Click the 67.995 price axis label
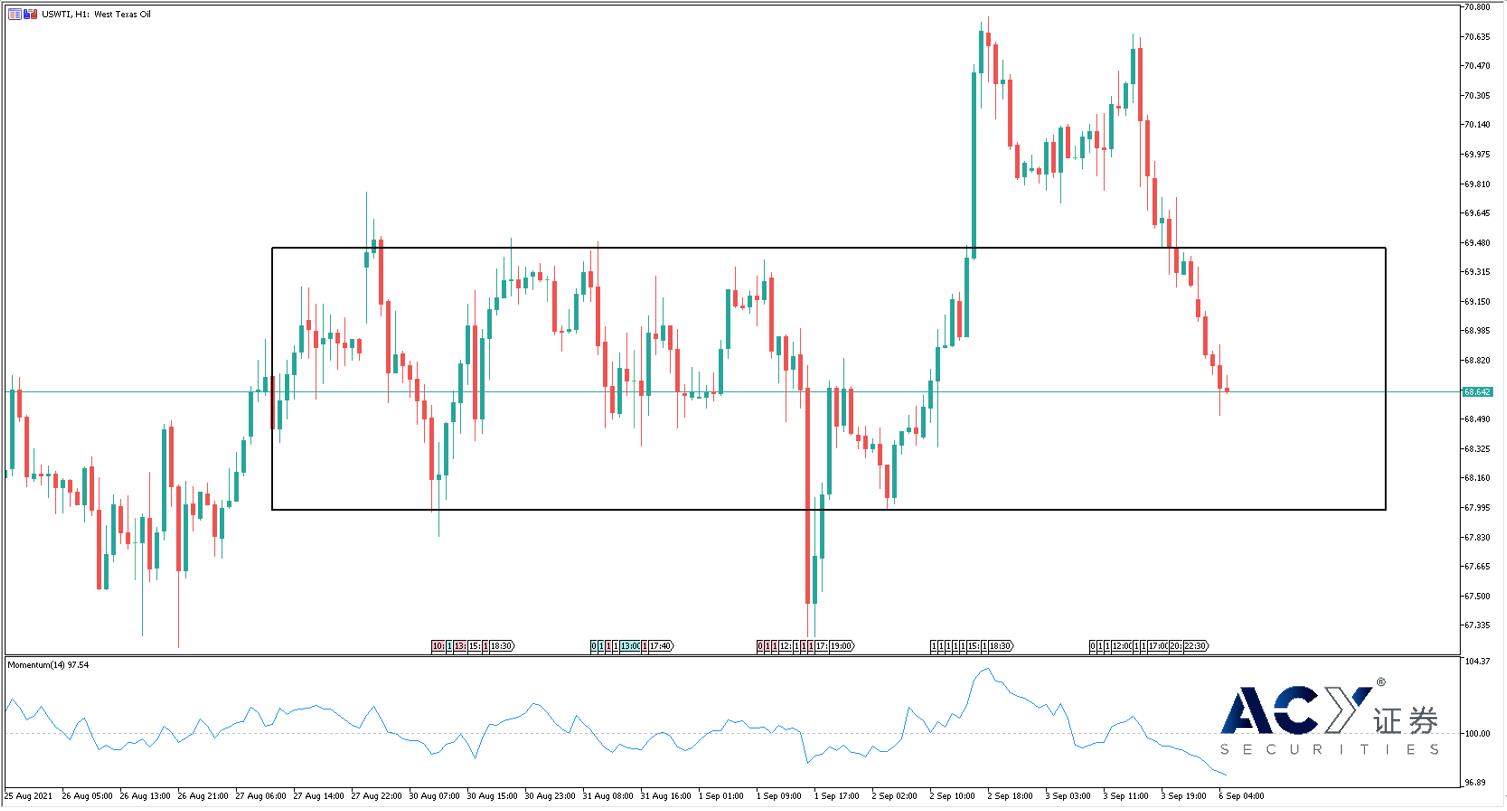The image size is (1507, 811). coord(1477,508)
